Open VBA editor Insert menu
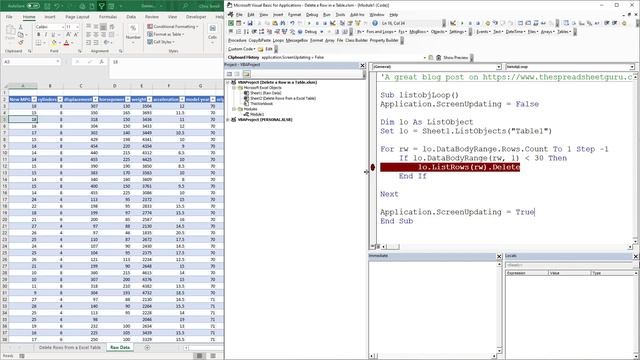 pos(278,15)
